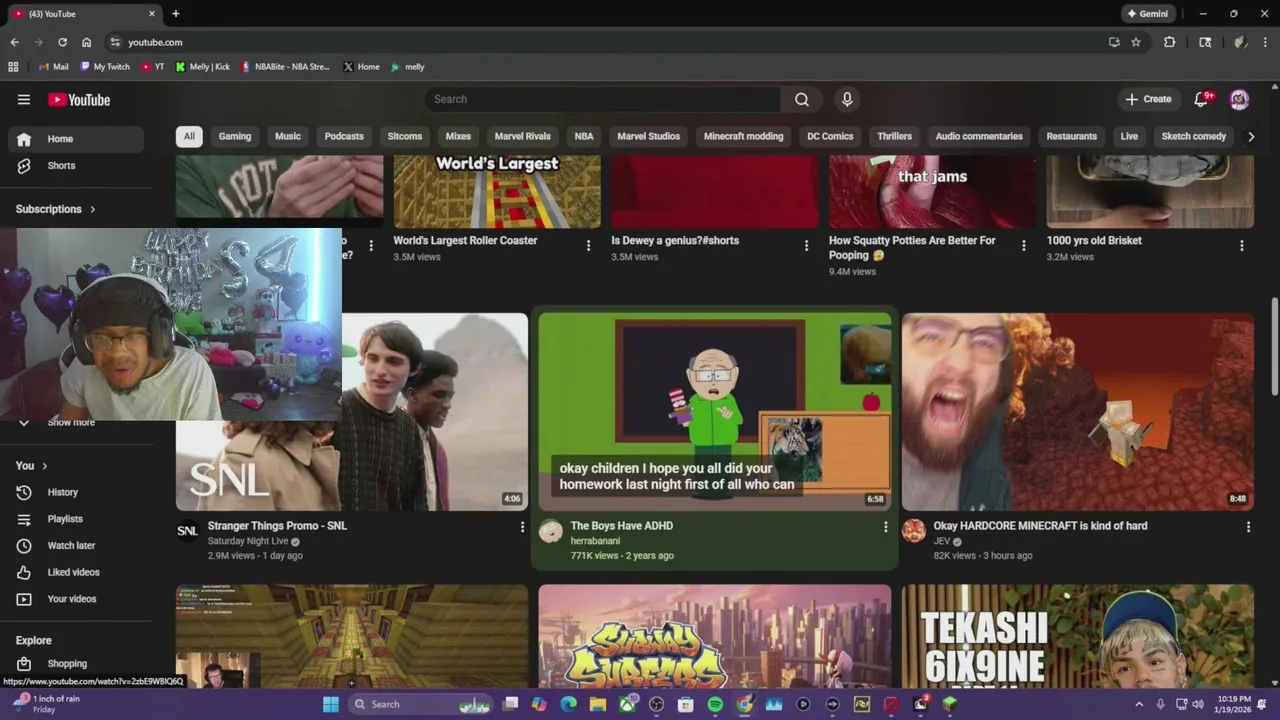Image resolution: width=1280 pixels, height=720 pixels.
Task: Open Chrome extensions puzzle icon
Action: pos(1169,42)
